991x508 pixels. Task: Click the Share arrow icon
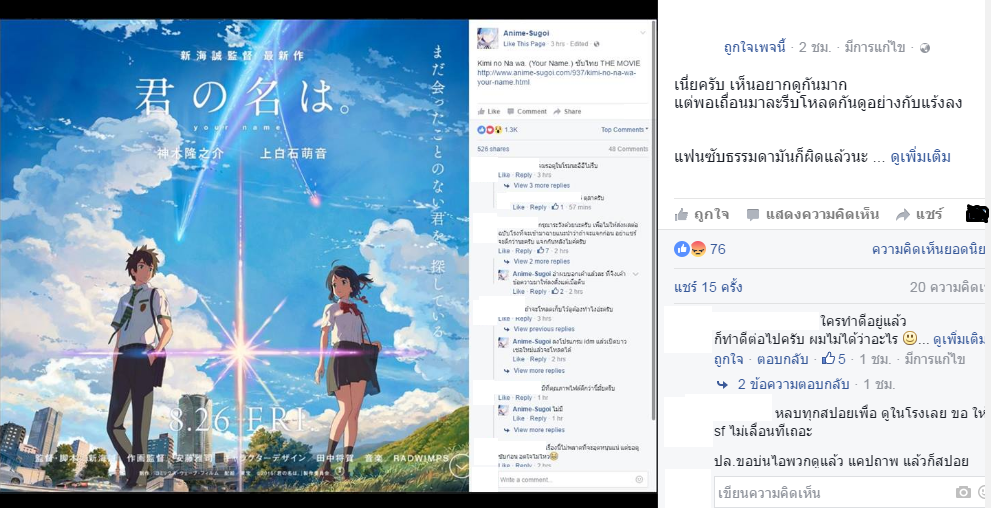point(557,111)
